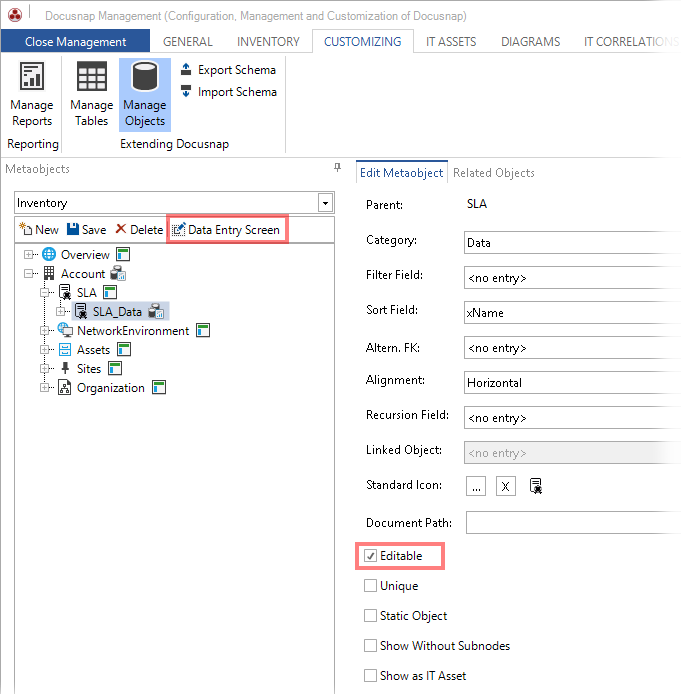The height and width of the screenshot is (694, 681).
Task: Click the Sort Field xName box
Action: coord(572,312)
